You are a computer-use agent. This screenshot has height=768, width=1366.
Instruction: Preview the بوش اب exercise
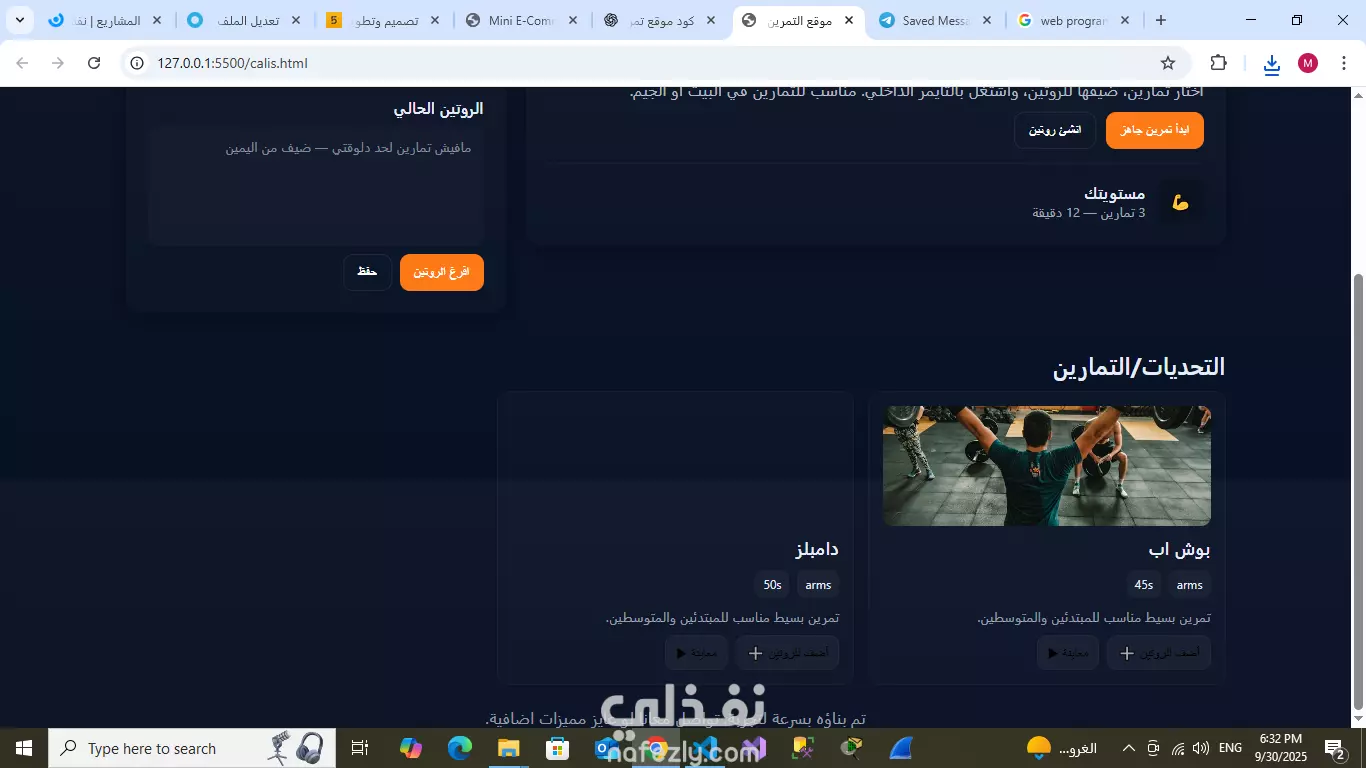click(1068, 653)
